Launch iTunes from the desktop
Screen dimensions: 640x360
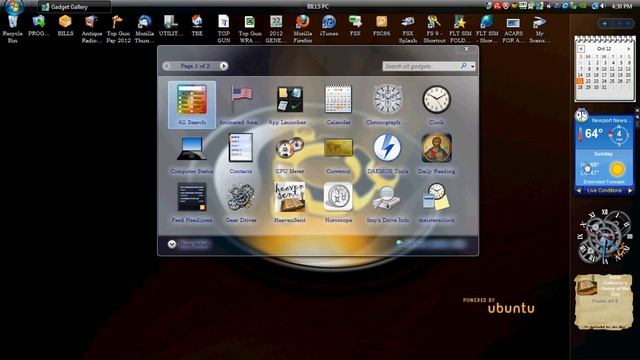pyautogui.click(x=329, y=26)
